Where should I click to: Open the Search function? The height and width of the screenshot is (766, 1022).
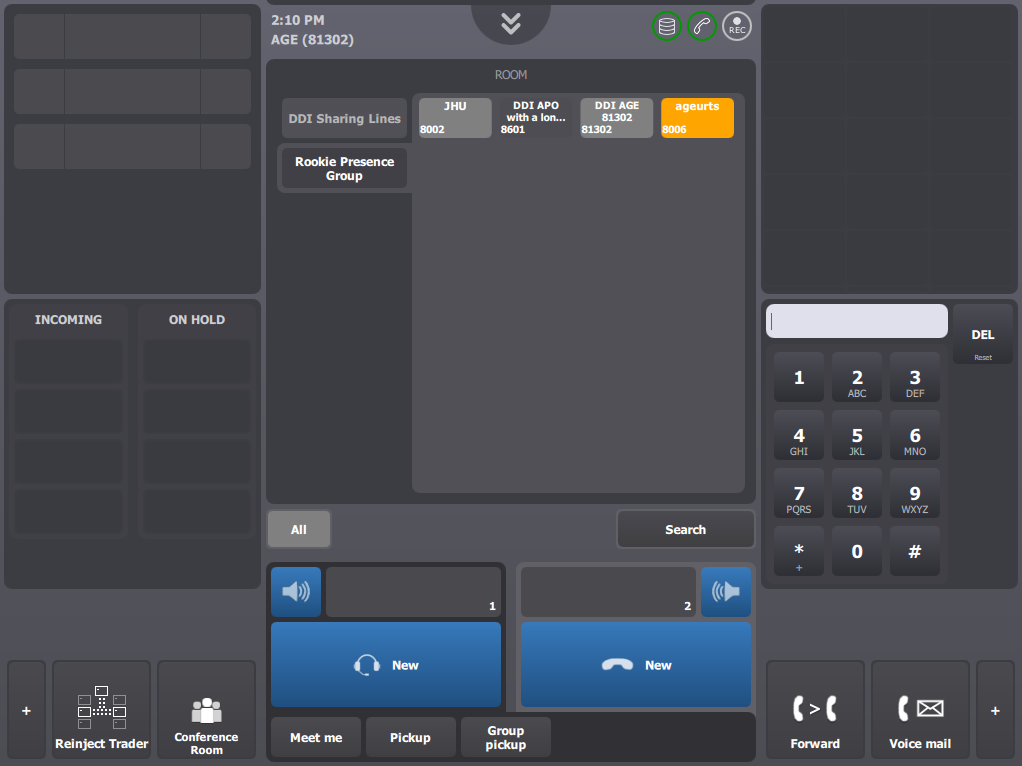[x=686, y=529]
